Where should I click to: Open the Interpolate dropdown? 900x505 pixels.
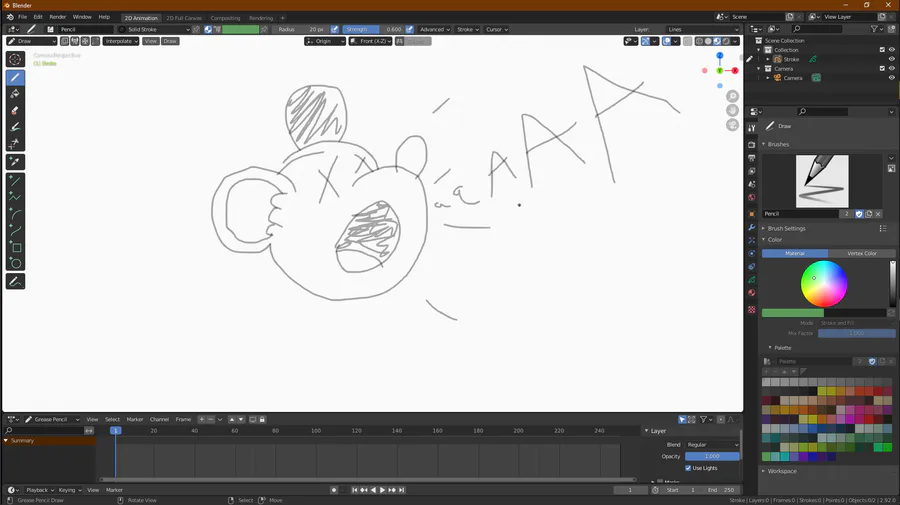(x=121, y=41)
